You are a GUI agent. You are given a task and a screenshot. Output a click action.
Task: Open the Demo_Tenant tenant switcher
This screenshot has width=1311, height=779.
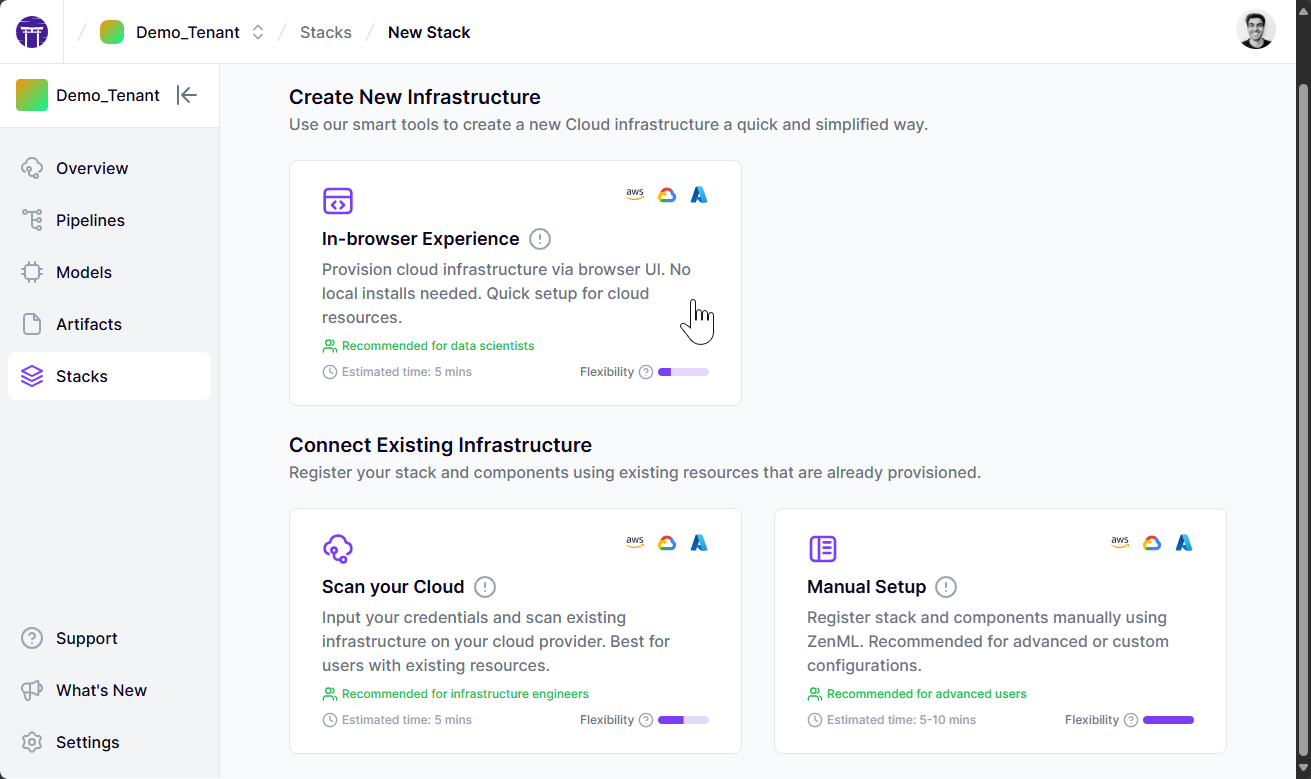click(257, 31)
